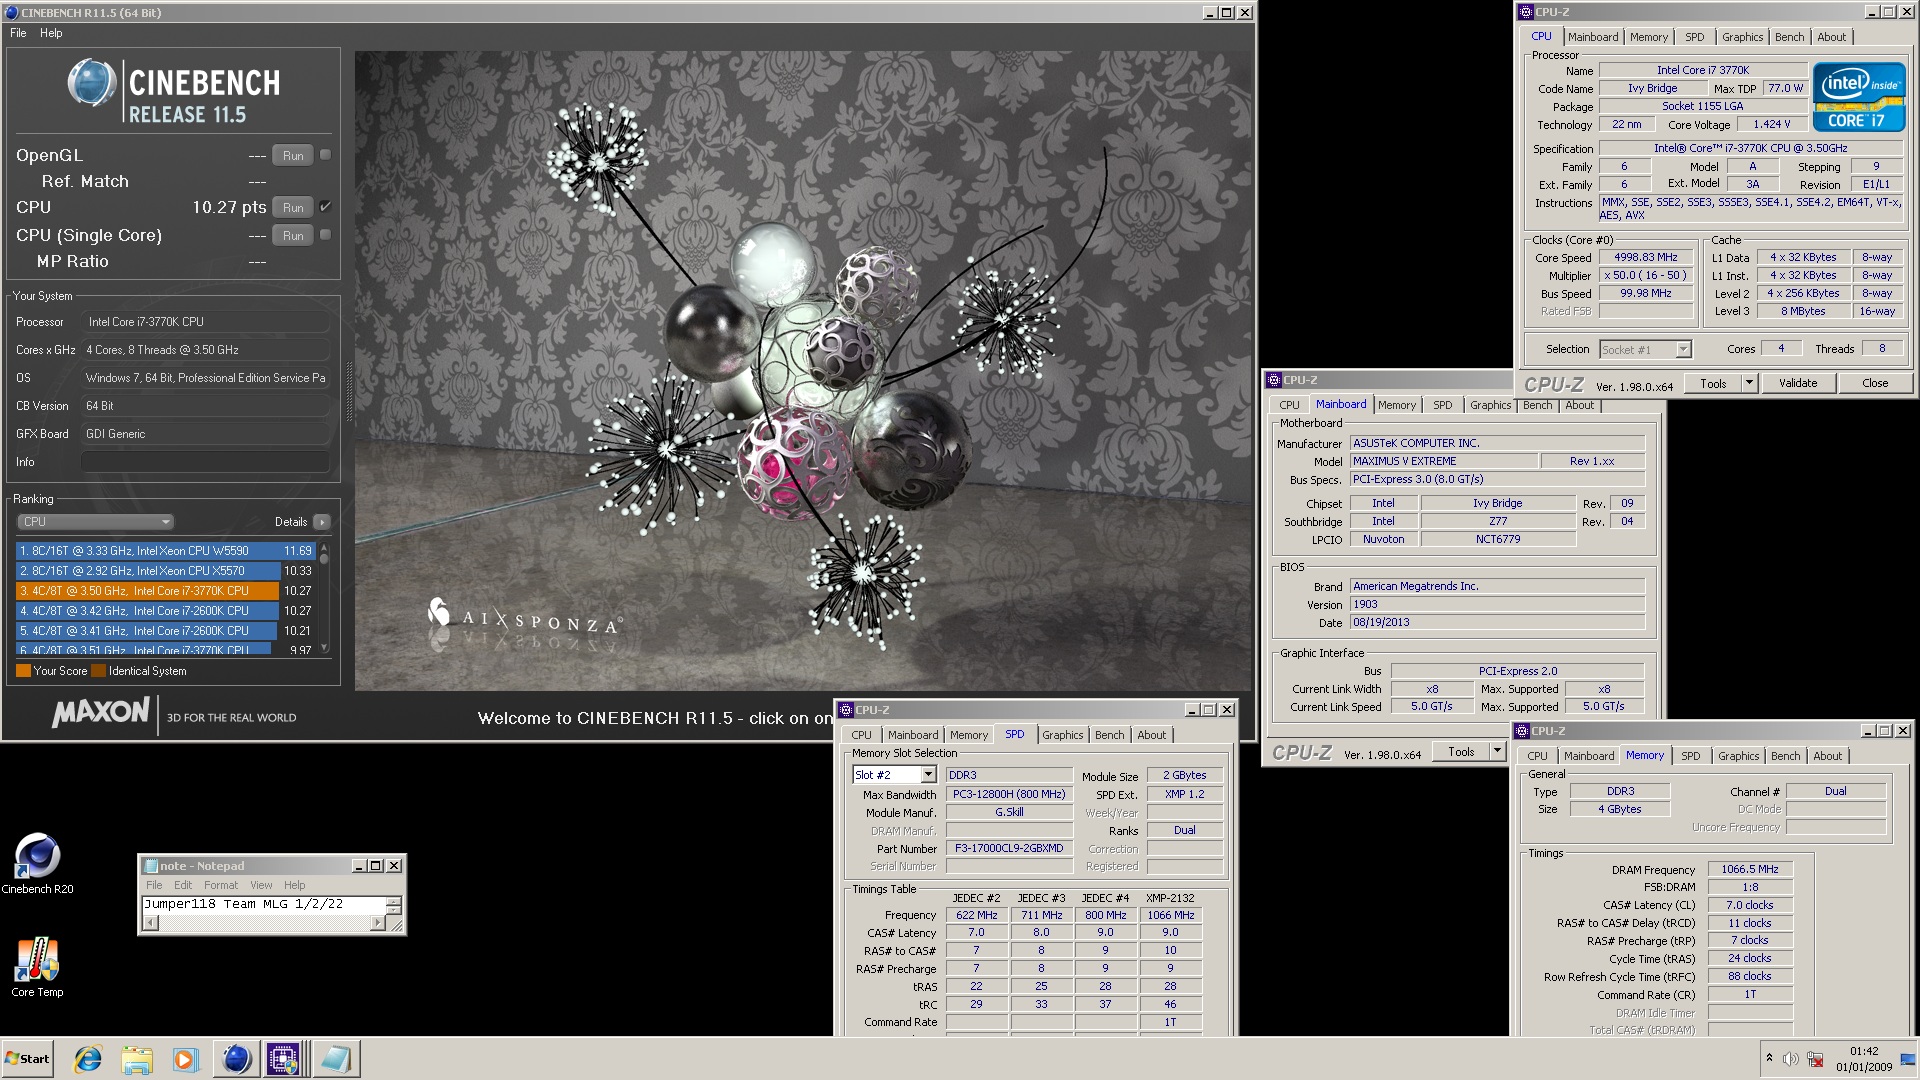The width and height of the screenshot is (1920, 1080).
Task: Open Windows Media Player from taskbar
Action: [x=185, y=1059]
